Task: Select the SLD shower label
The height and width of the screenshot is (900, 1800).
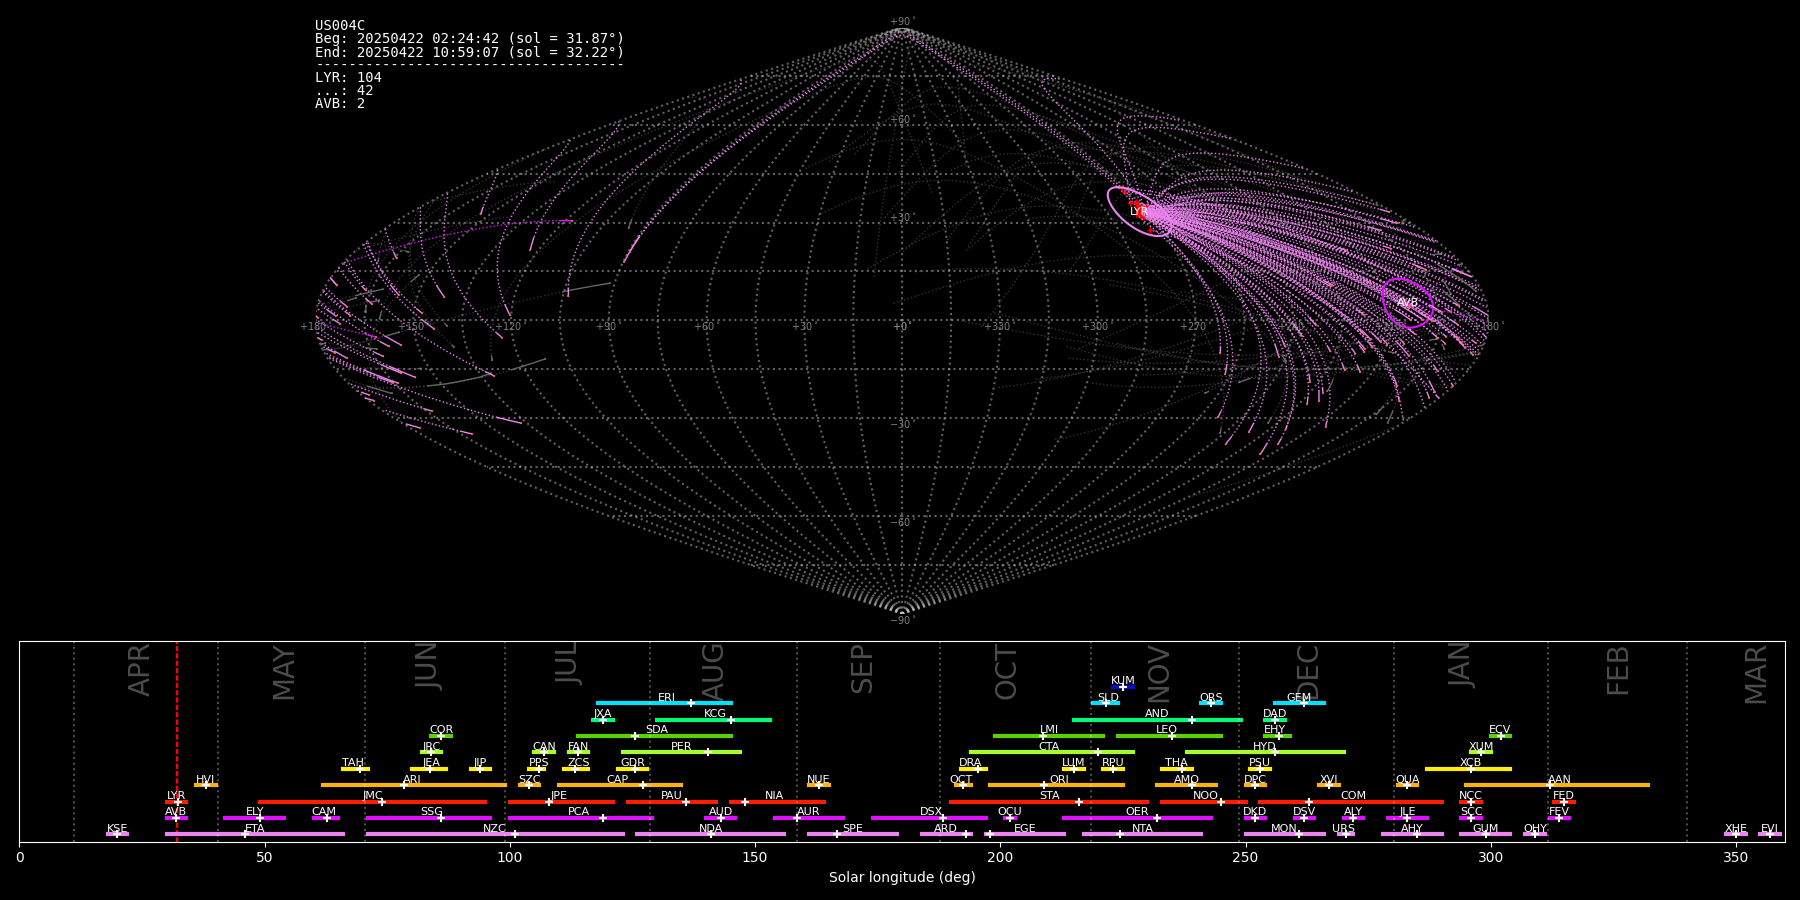Action: click(1108, 698)
